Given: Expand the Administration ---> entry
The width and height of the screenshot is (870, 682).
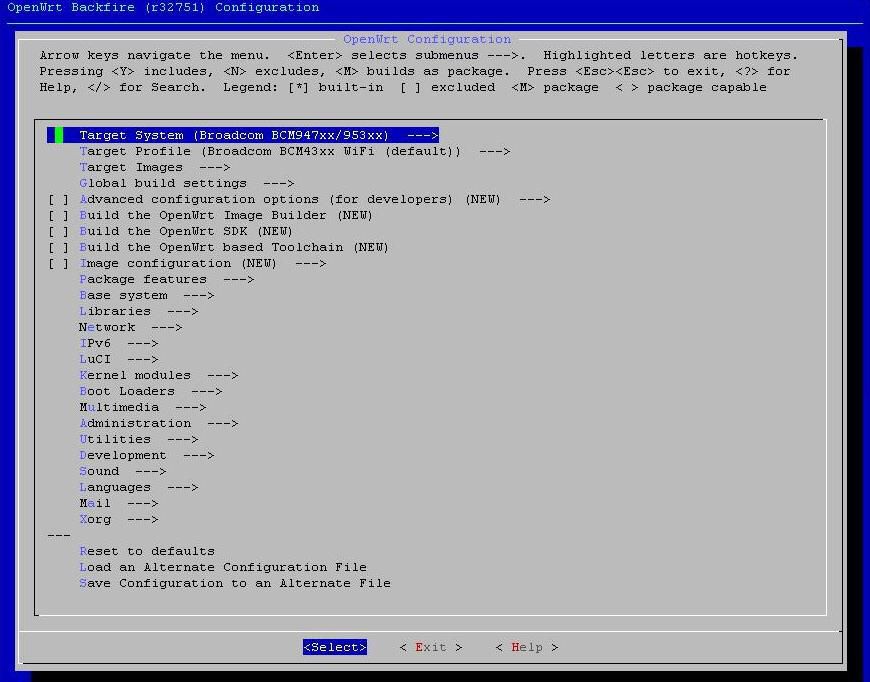Looking at the screenshot, I should click(159, 423).
